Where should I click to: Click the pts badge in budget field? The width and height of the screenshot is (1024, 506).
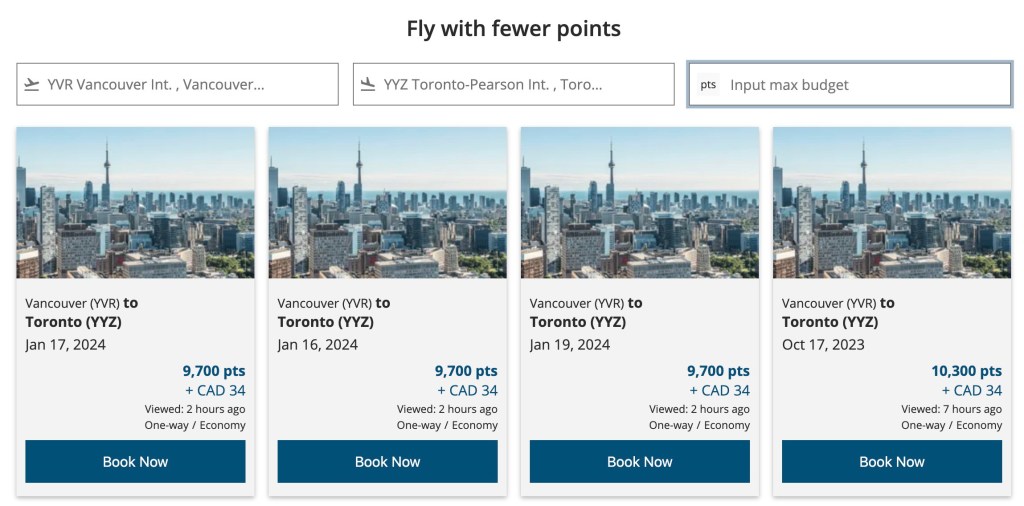(x=708, y=85)
